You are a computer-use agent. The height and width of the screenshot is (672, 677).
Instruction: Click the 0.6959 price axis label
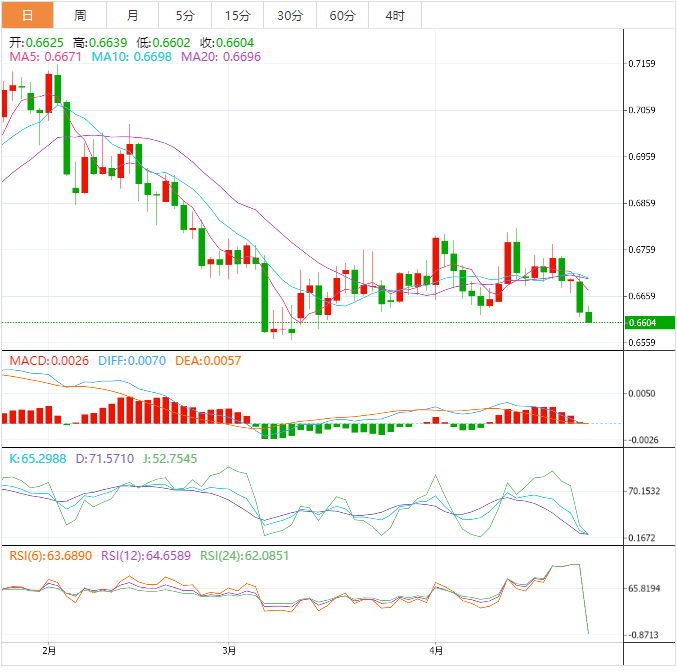(x=642, y=157)
